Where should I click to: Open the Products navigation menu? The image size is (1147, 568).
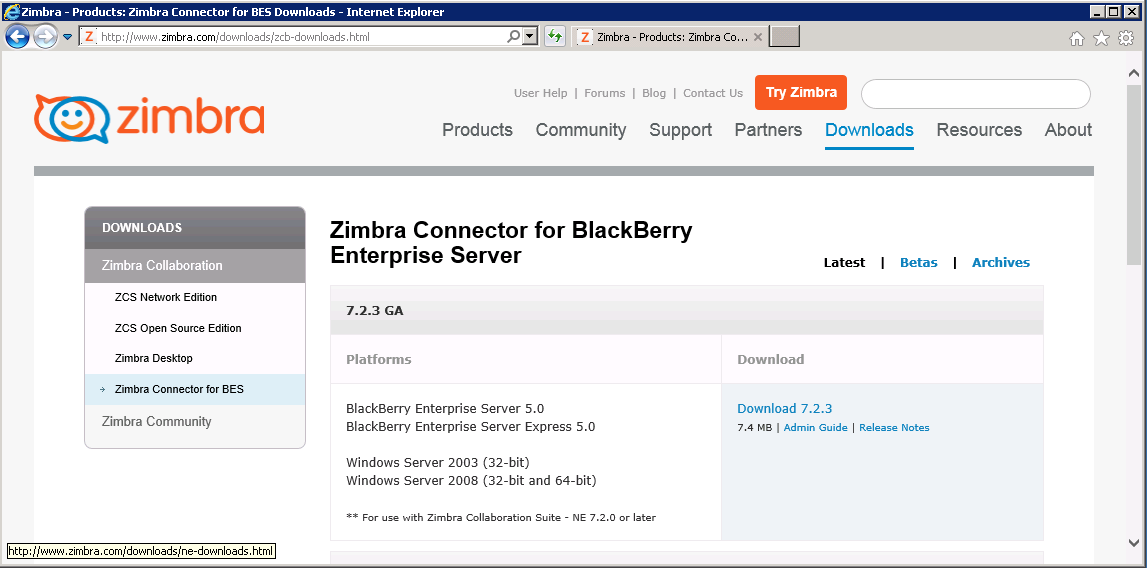478,130
